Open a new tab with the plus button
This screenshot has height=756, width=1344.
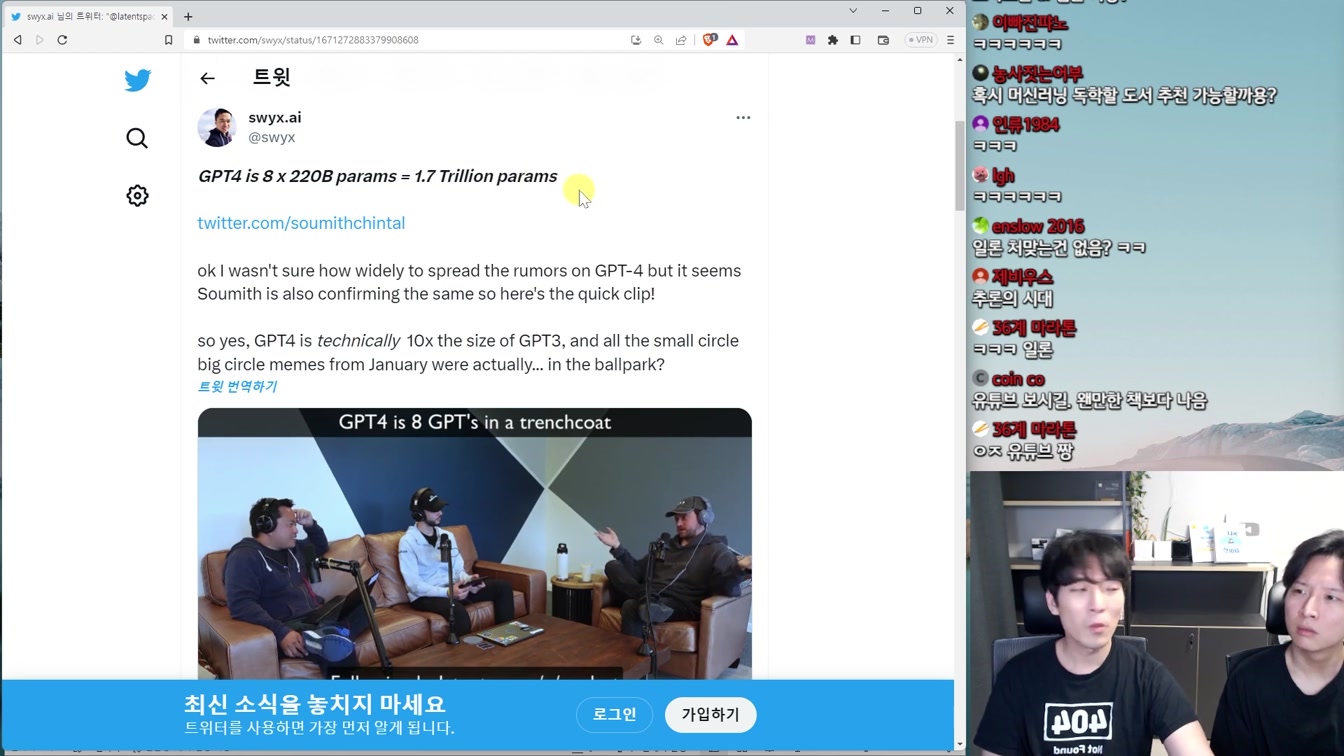click(x=188, y=16)
